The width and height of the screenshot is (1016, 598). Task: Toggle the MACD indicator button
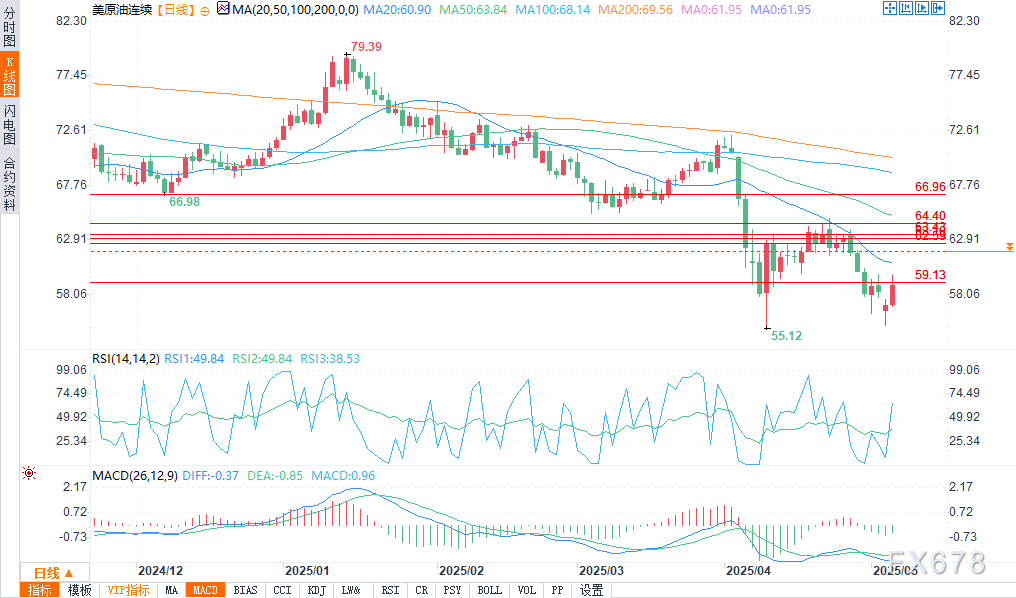point(206,590)
